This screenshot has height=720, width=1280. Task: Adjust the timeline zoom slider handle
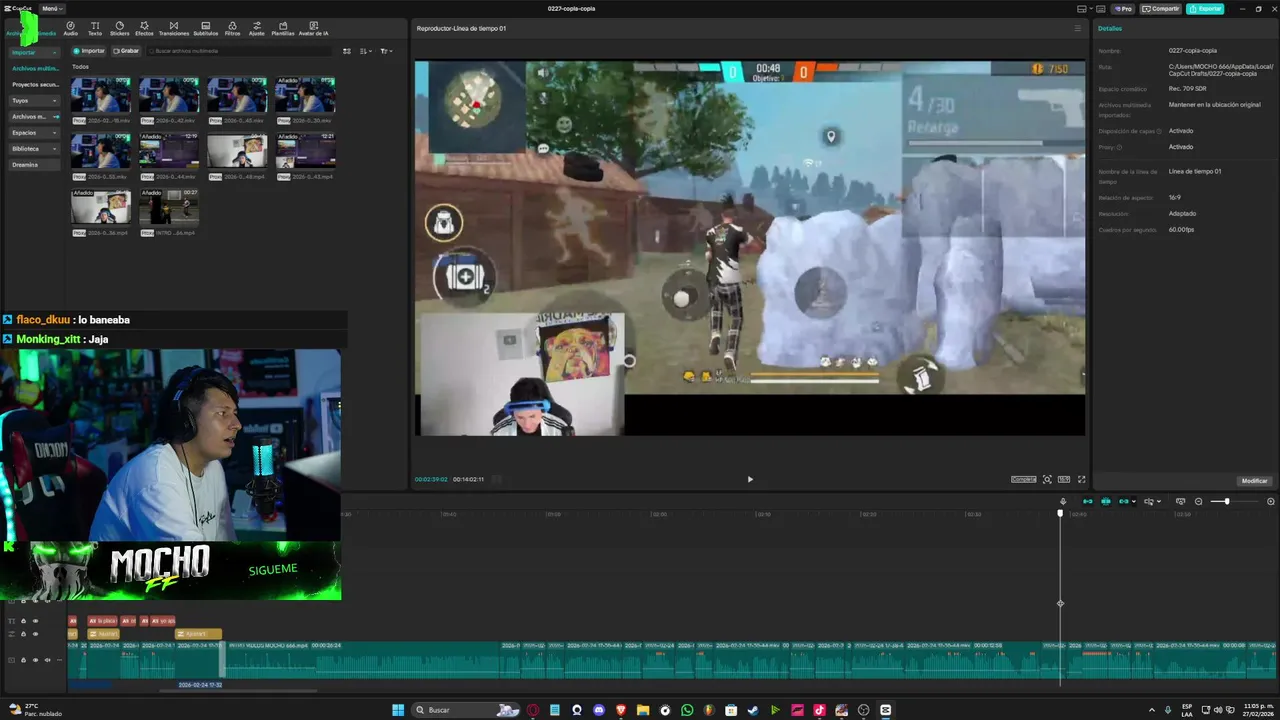1227,501
